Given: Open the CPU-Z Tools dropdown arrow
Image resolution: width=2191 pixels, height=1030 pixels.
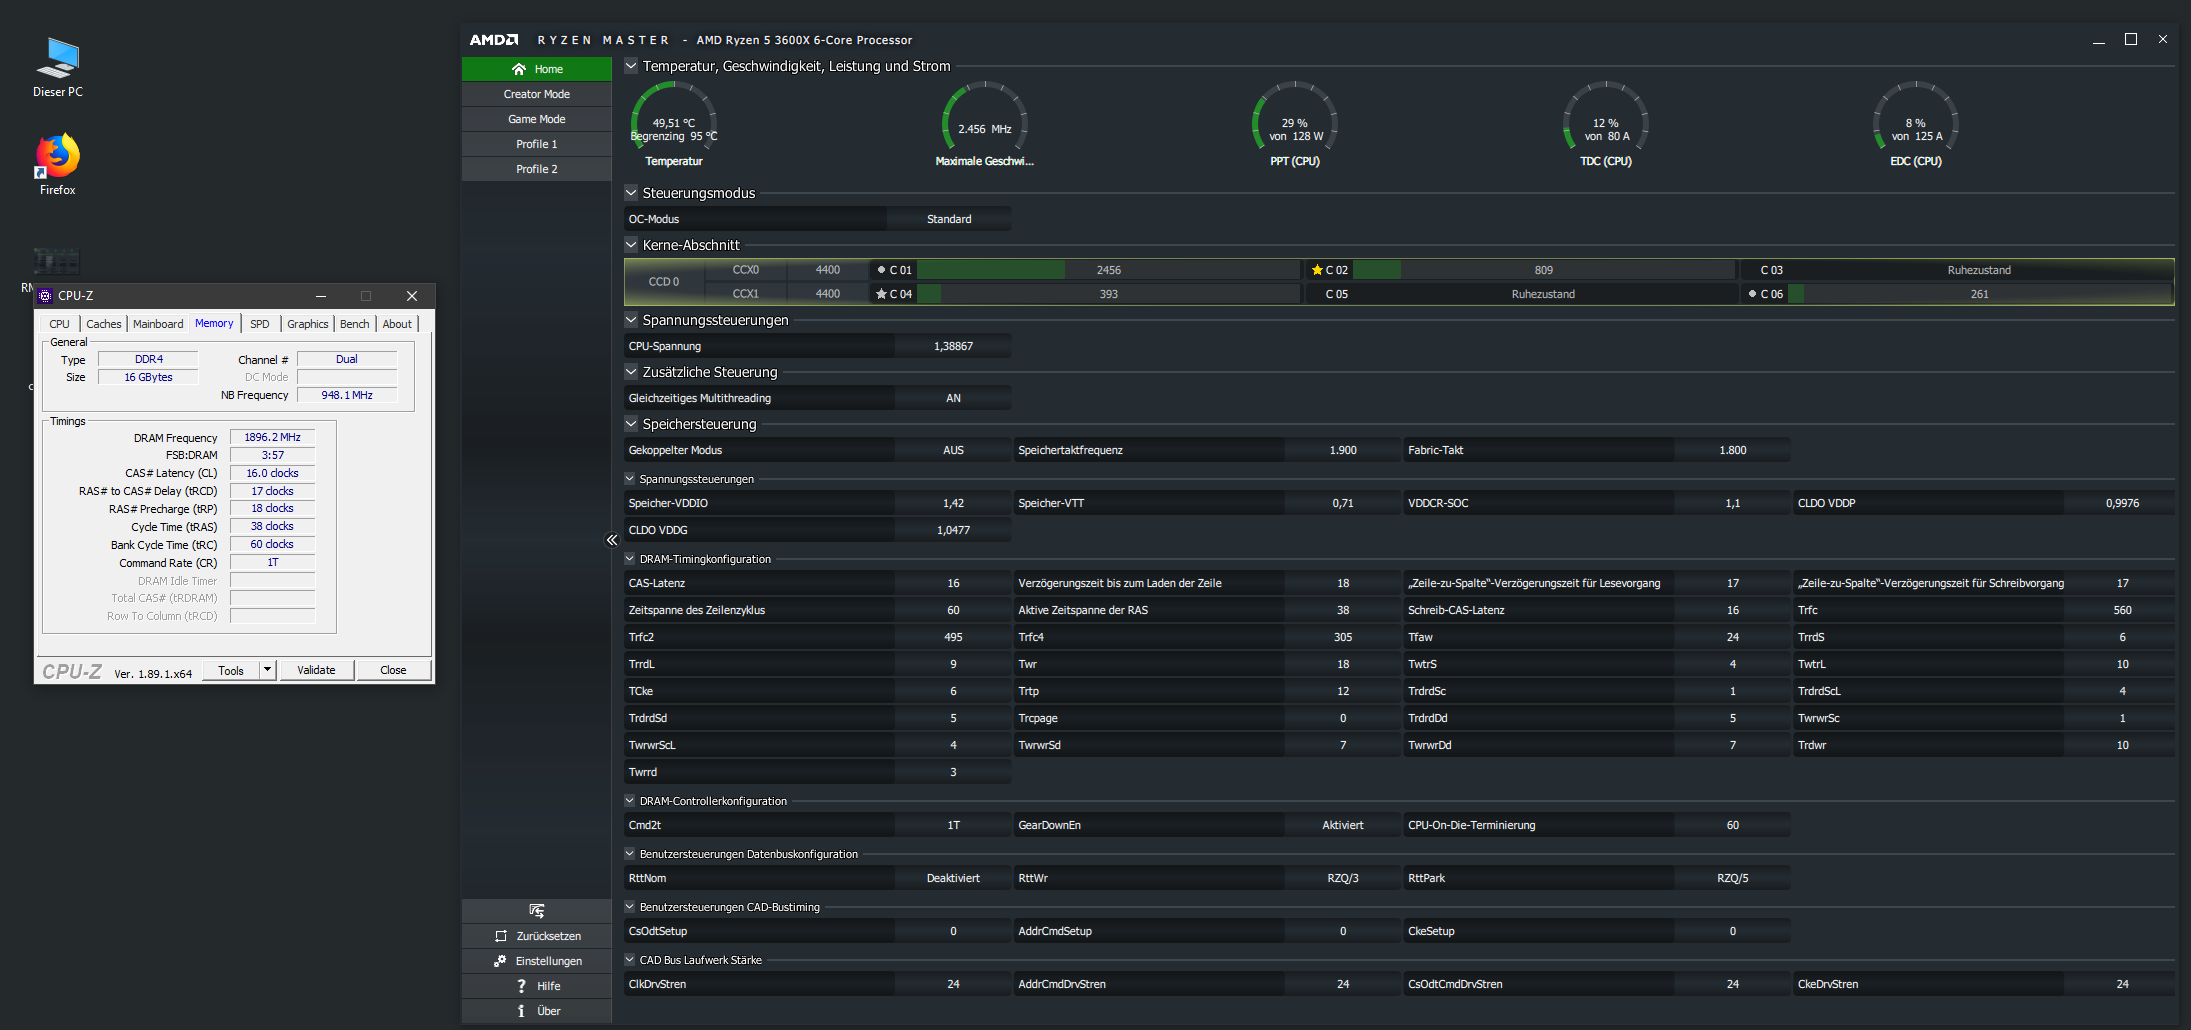Looking at the screenshot, I should 267,670.
